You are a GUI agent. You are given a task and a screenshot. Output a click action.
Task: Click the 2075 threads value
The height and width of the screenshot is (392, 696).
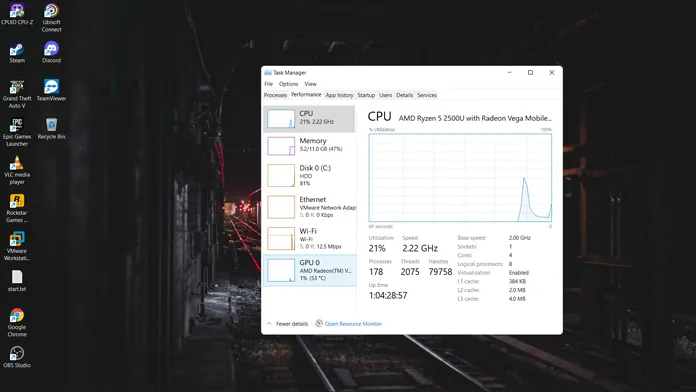410,272
